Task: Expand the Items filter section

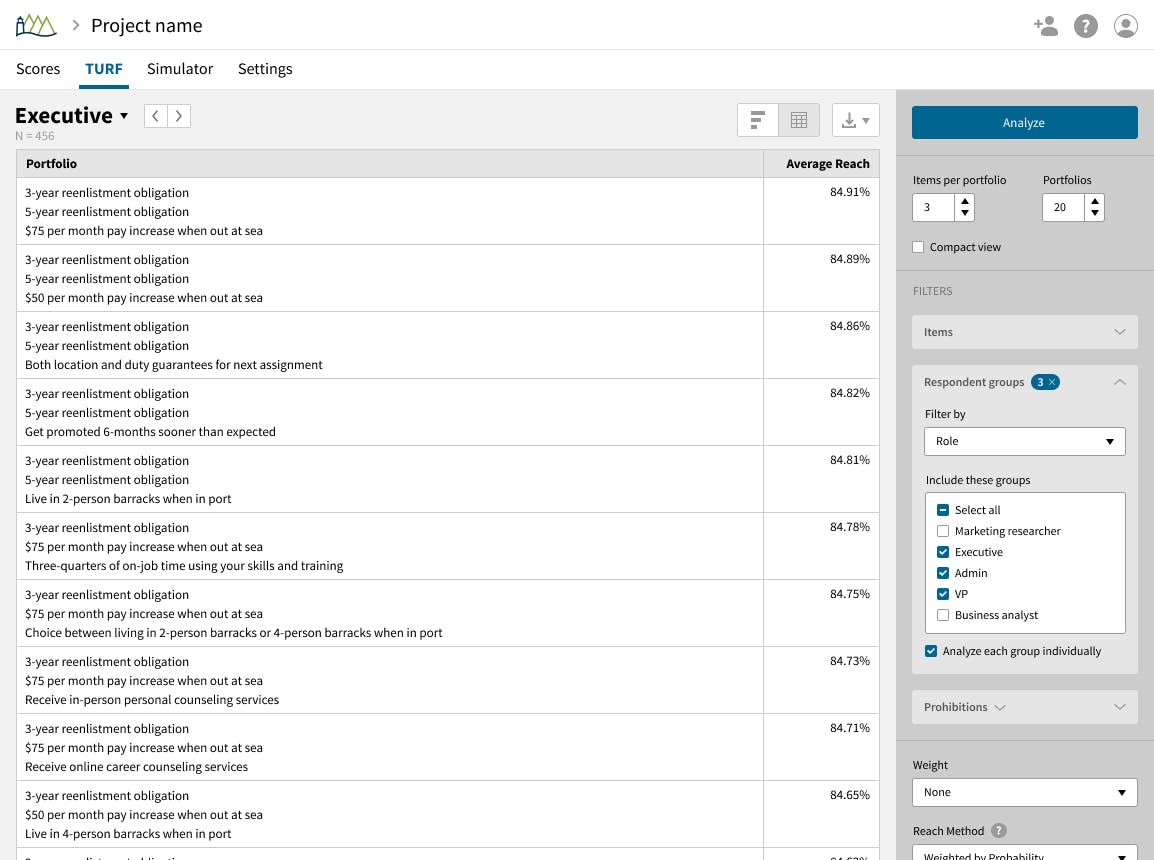Action: [1024, 333]
